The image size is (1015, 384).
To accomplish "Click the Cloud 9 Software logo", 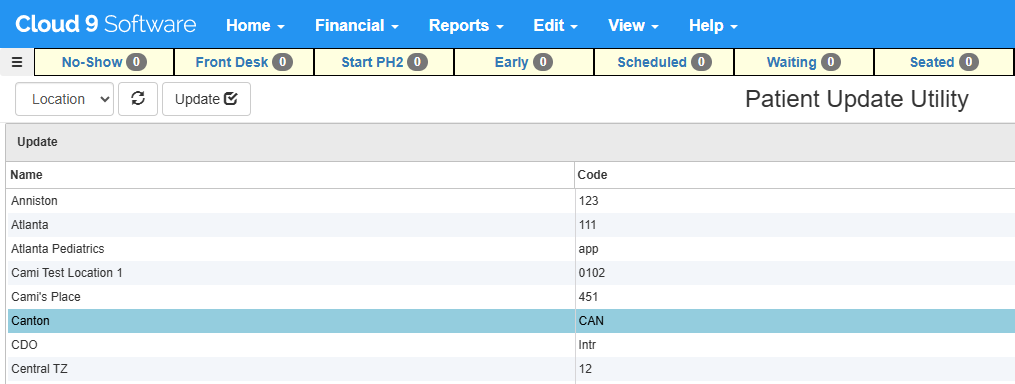I will pyautogui.click(x=106, y=25).
